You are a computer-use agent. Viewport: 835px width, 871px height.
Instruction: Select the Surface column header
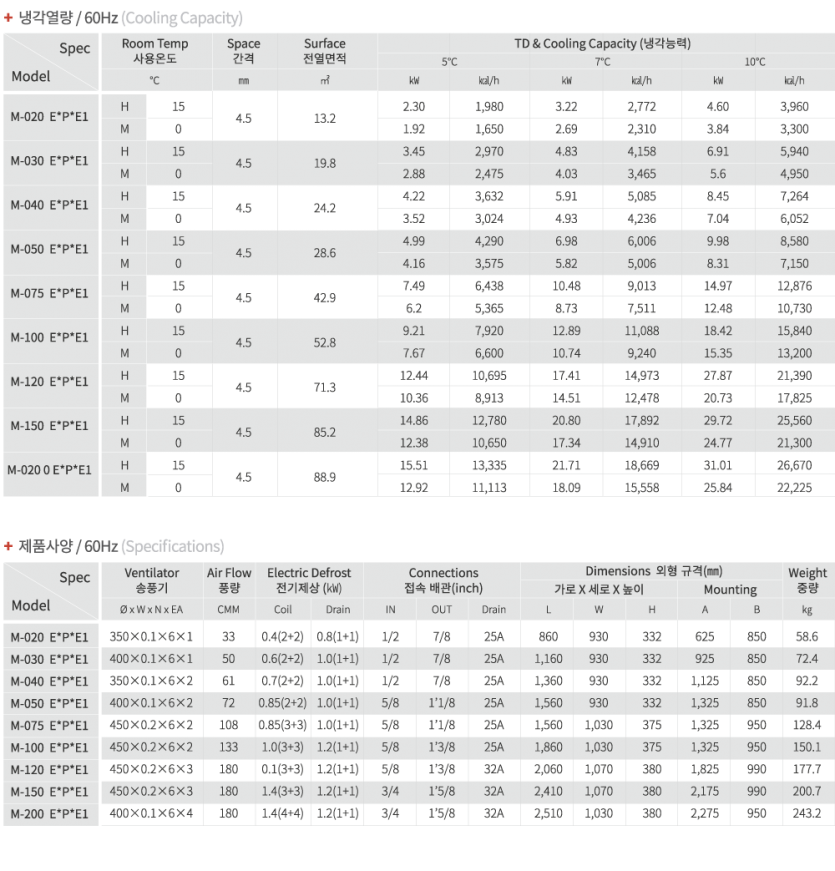coord(324,51)
